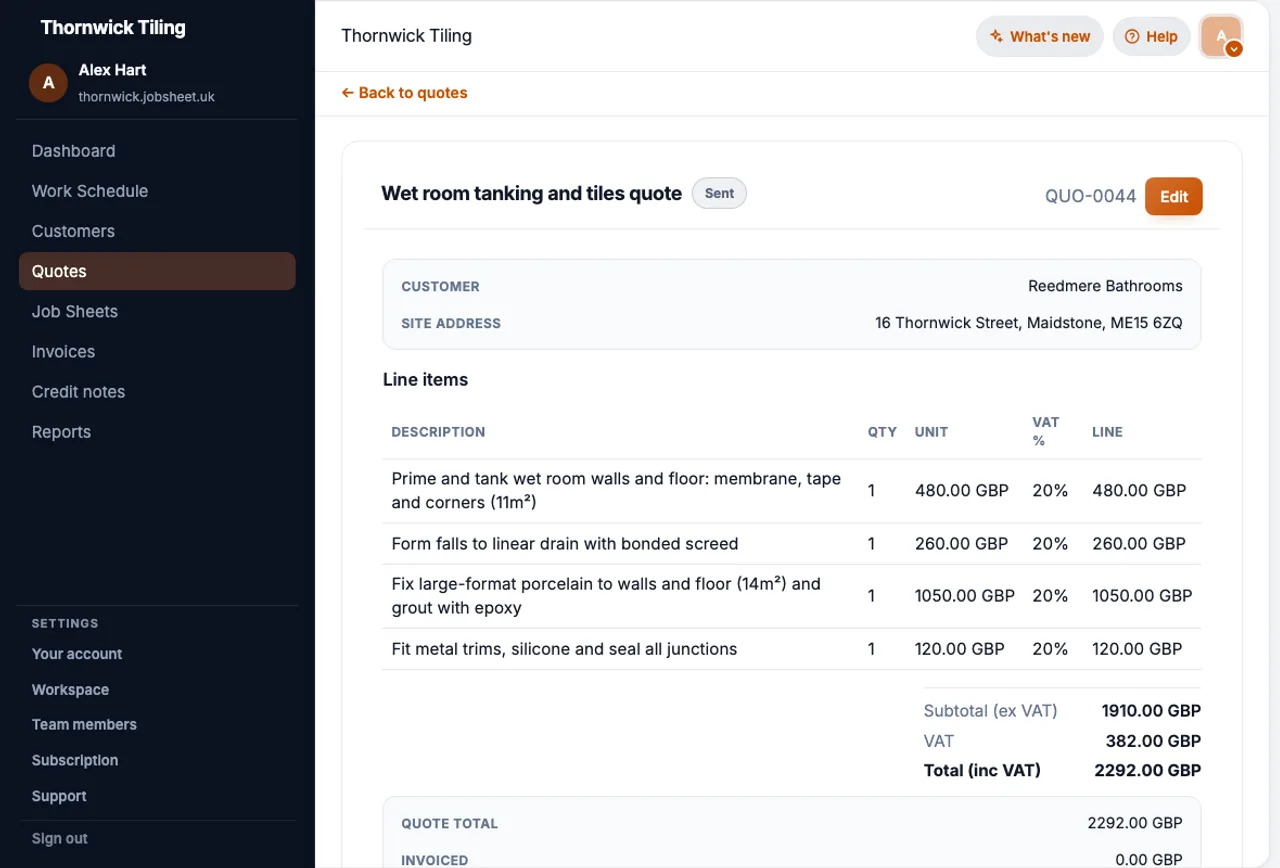Viewport: 1280px width, 868px height.
Task: Click the sparkle icon in What's new
Action: [996, 37]
